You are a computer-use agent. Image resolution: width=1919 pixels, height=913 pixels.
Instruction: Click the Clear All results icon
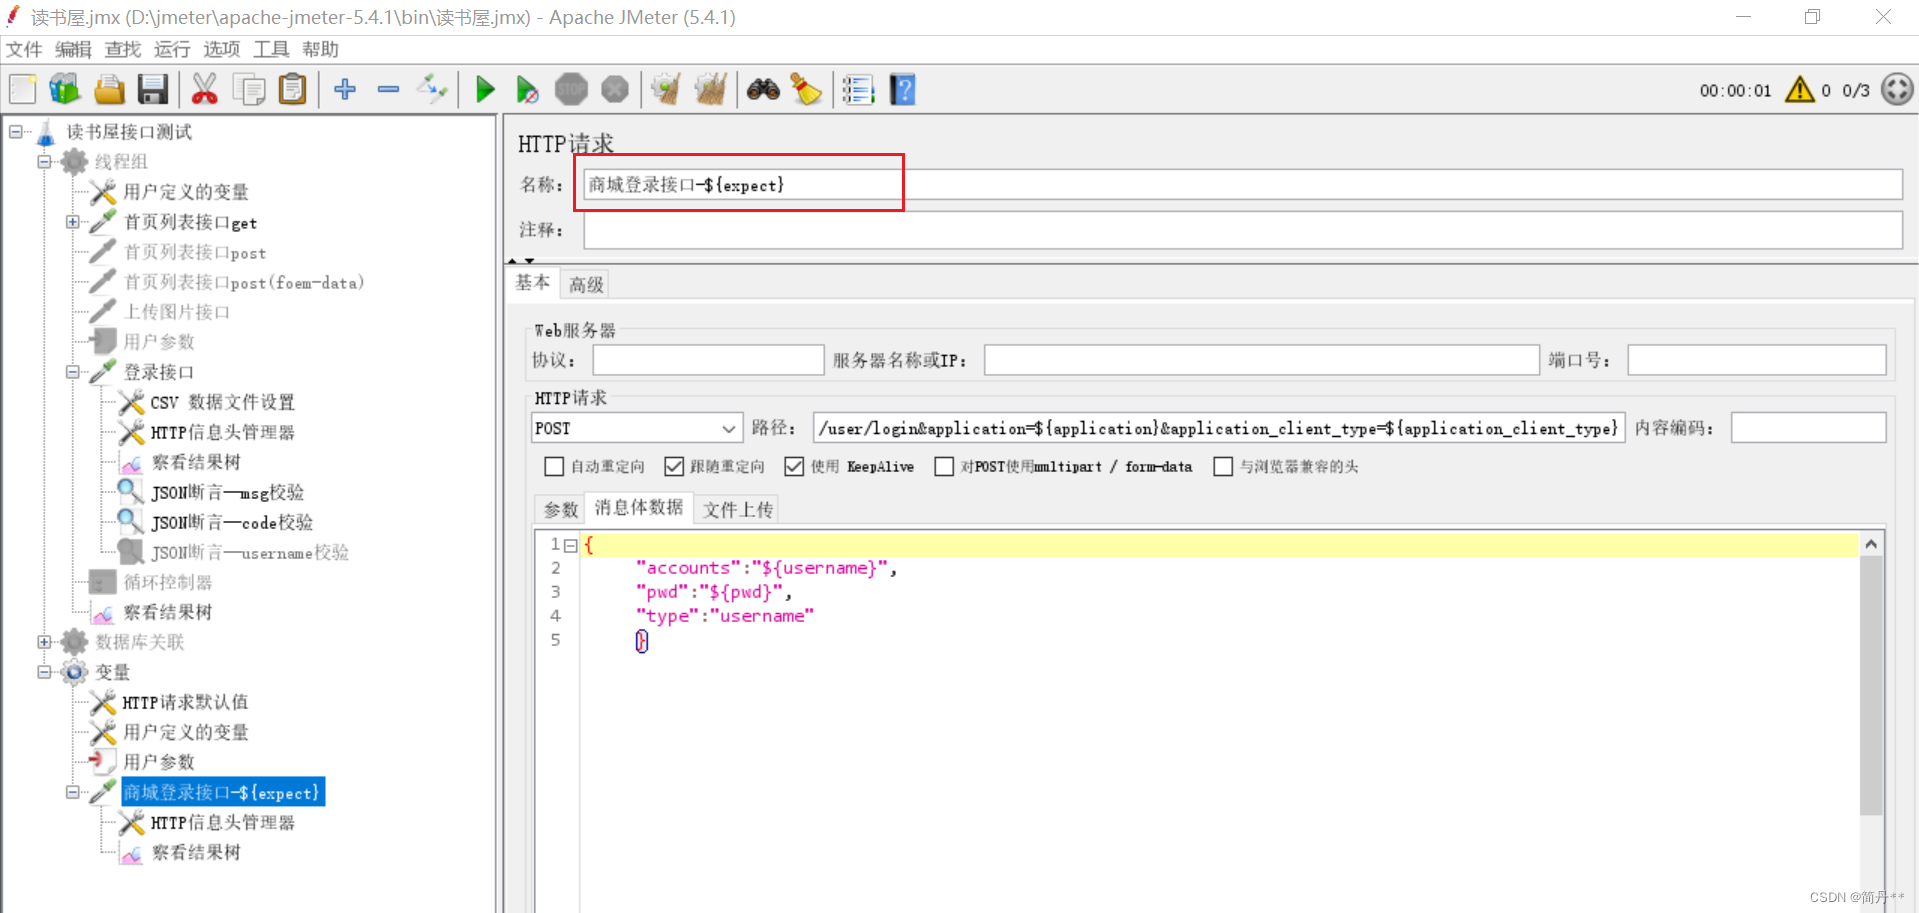point(710,90)
